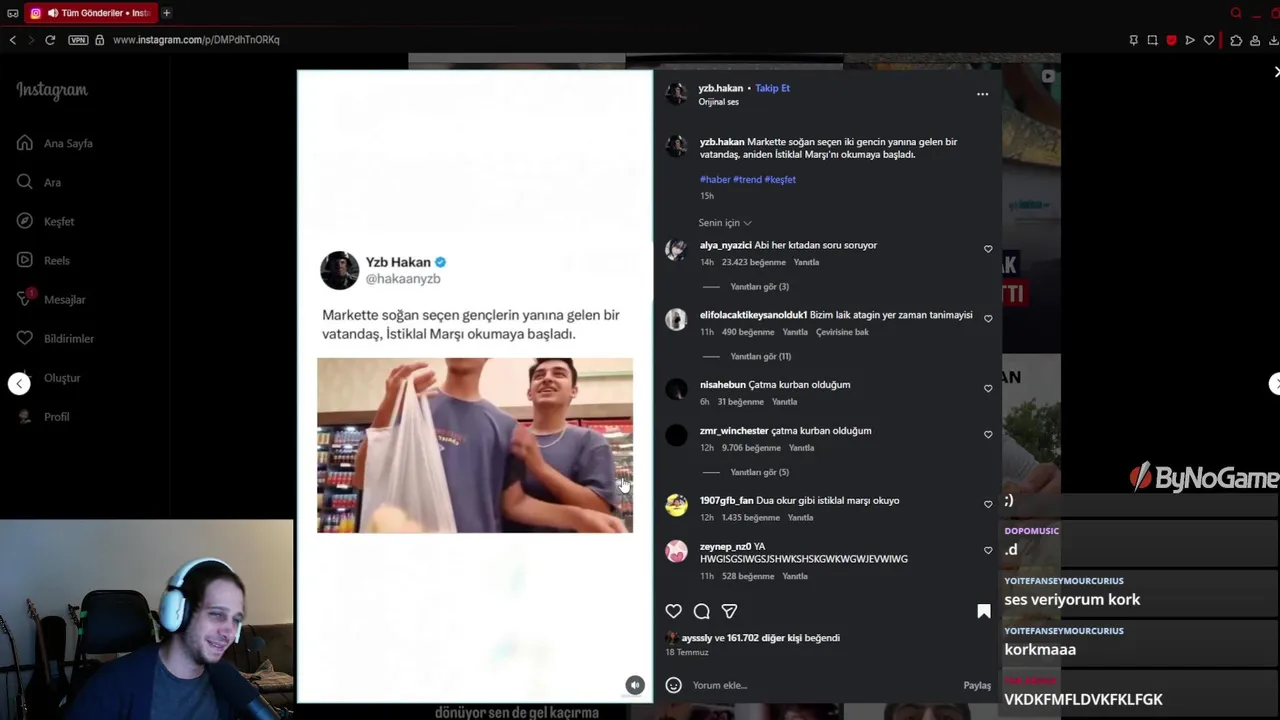Like alya_nyazici's comment heart

pyautogui.click(x=988, y=249)
